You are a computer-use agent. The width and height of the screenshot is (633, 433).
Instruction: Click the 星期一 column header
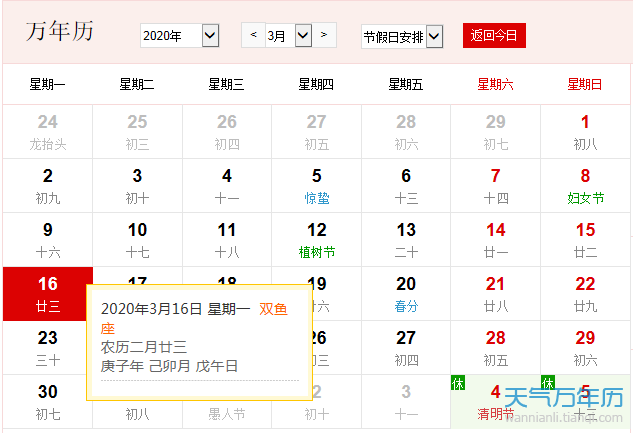pos(47,84)
